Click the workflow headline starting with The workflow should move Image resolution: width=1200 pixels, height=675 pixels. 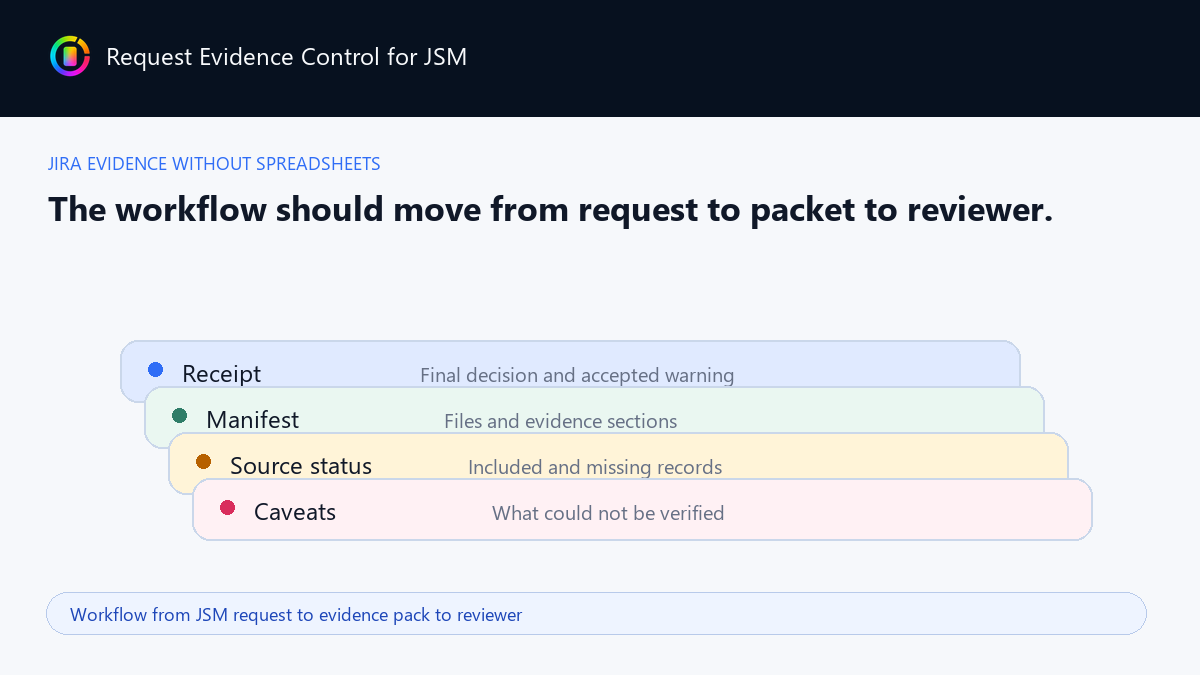coord(550,209)
